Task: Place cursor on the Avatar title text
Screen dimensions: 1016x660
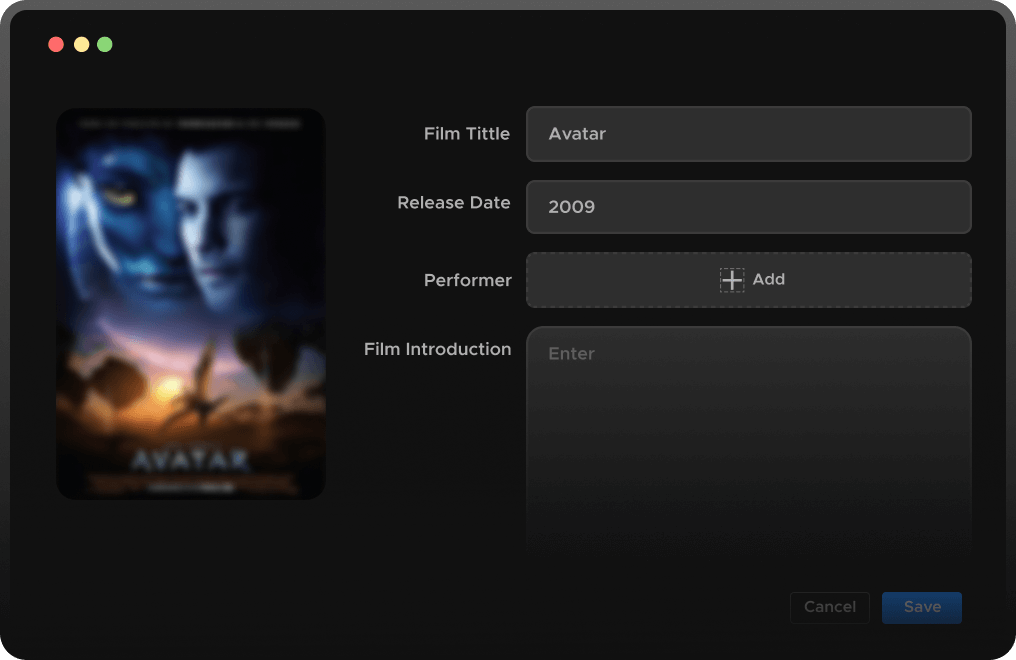Action: pyautogui.click(x=577, y=134)
